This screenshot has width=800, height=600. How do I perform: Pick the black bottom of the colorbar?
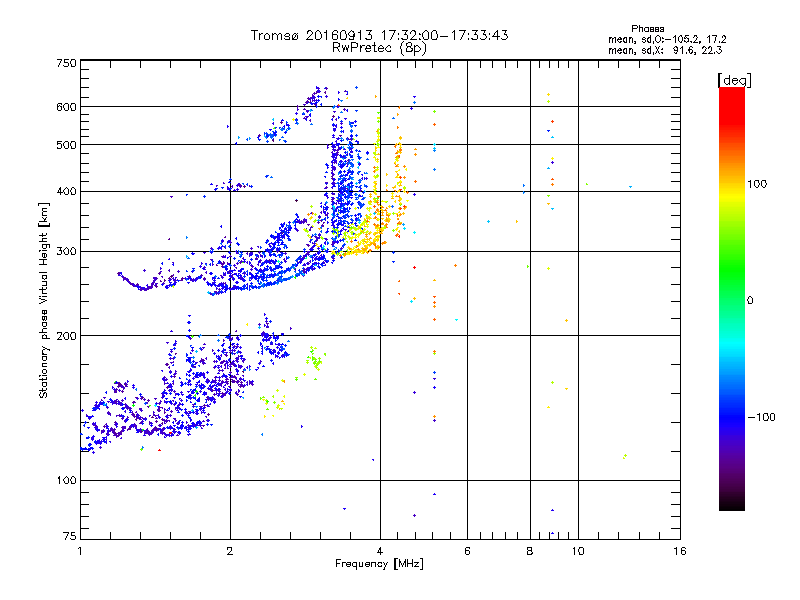[731, 506]
